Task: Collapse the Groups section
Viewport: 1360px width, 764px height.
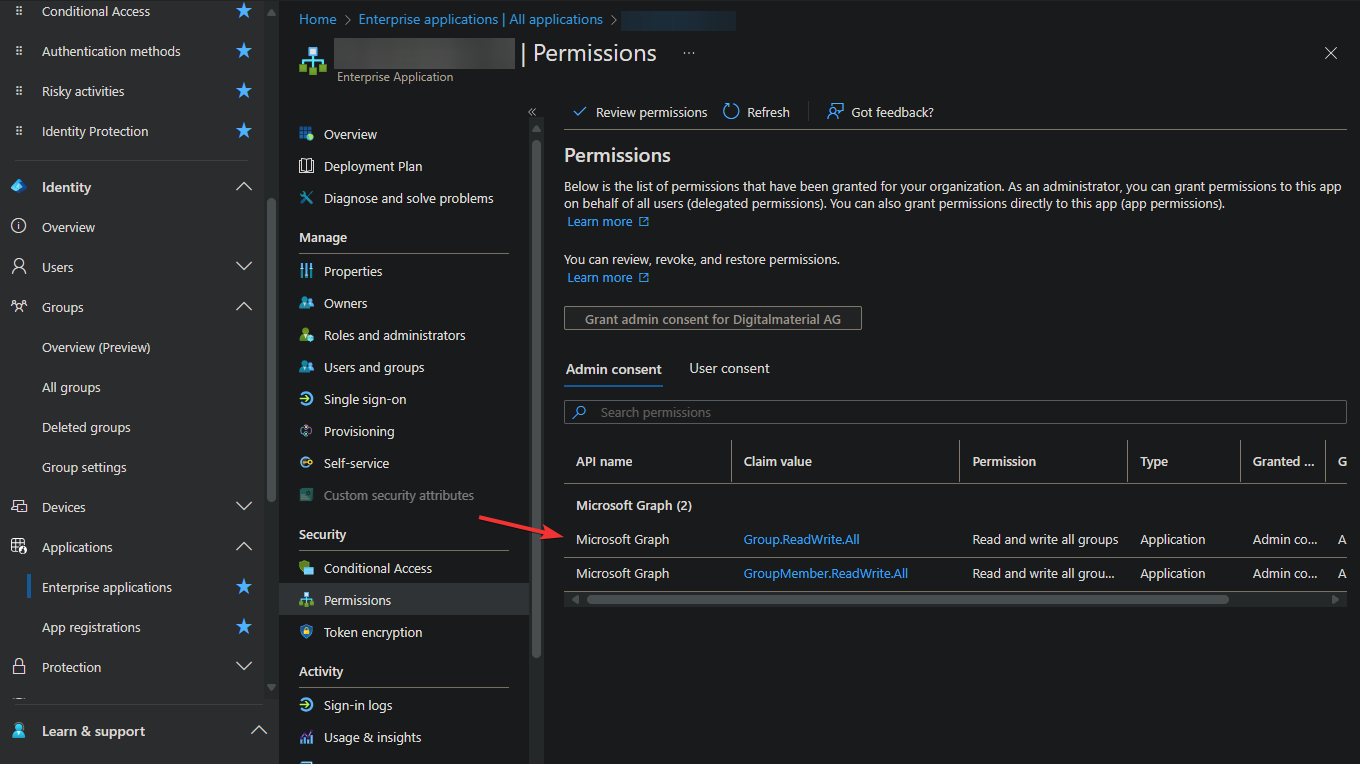Action: coord(244,307)
